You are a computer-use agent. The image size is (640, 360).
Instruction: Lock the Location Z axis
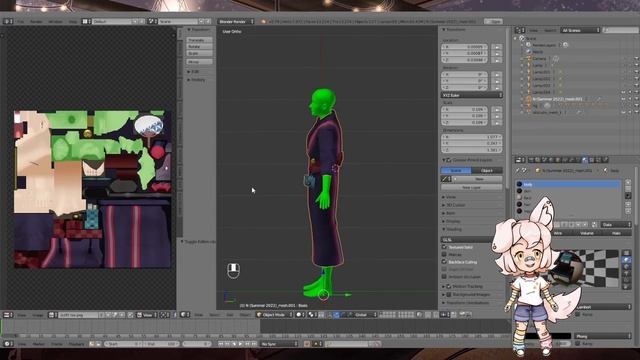coord(497,60)
